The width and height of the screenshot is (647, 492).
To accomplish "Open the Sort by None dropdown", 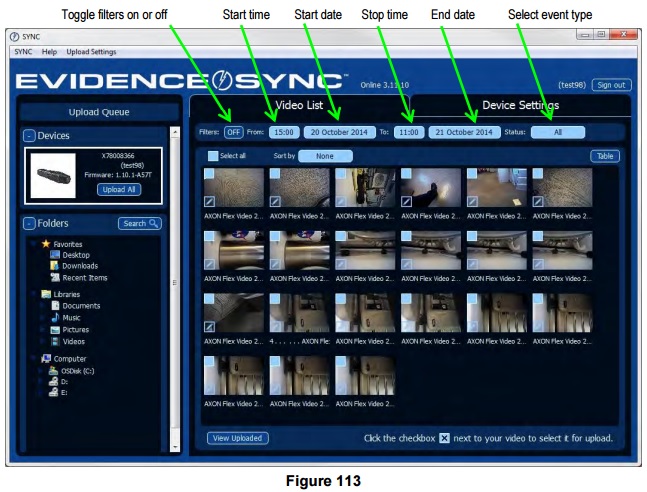I will pyautogui.click(x=325, y=156).
